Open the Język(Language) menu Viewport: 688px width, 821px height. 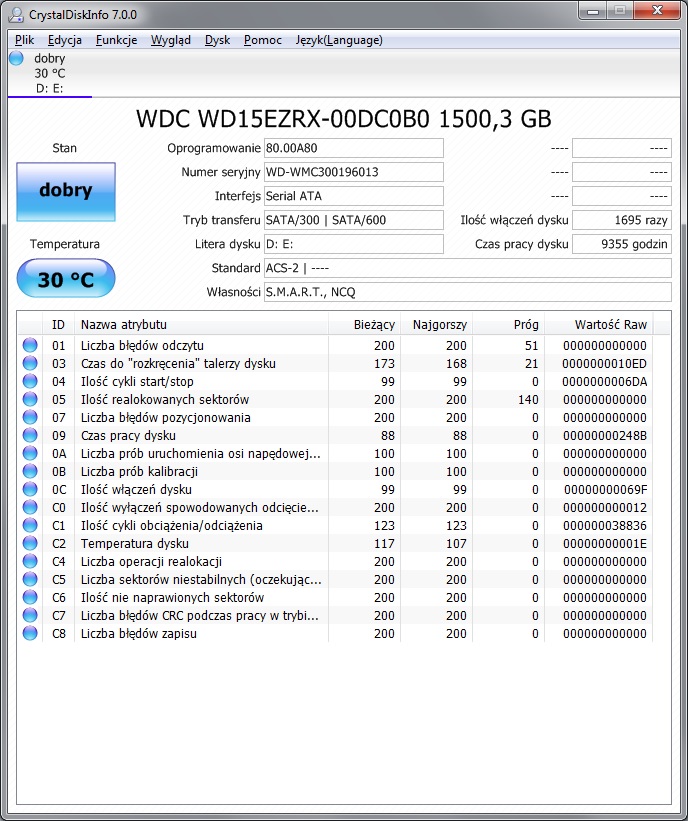[x=339, y=40]
